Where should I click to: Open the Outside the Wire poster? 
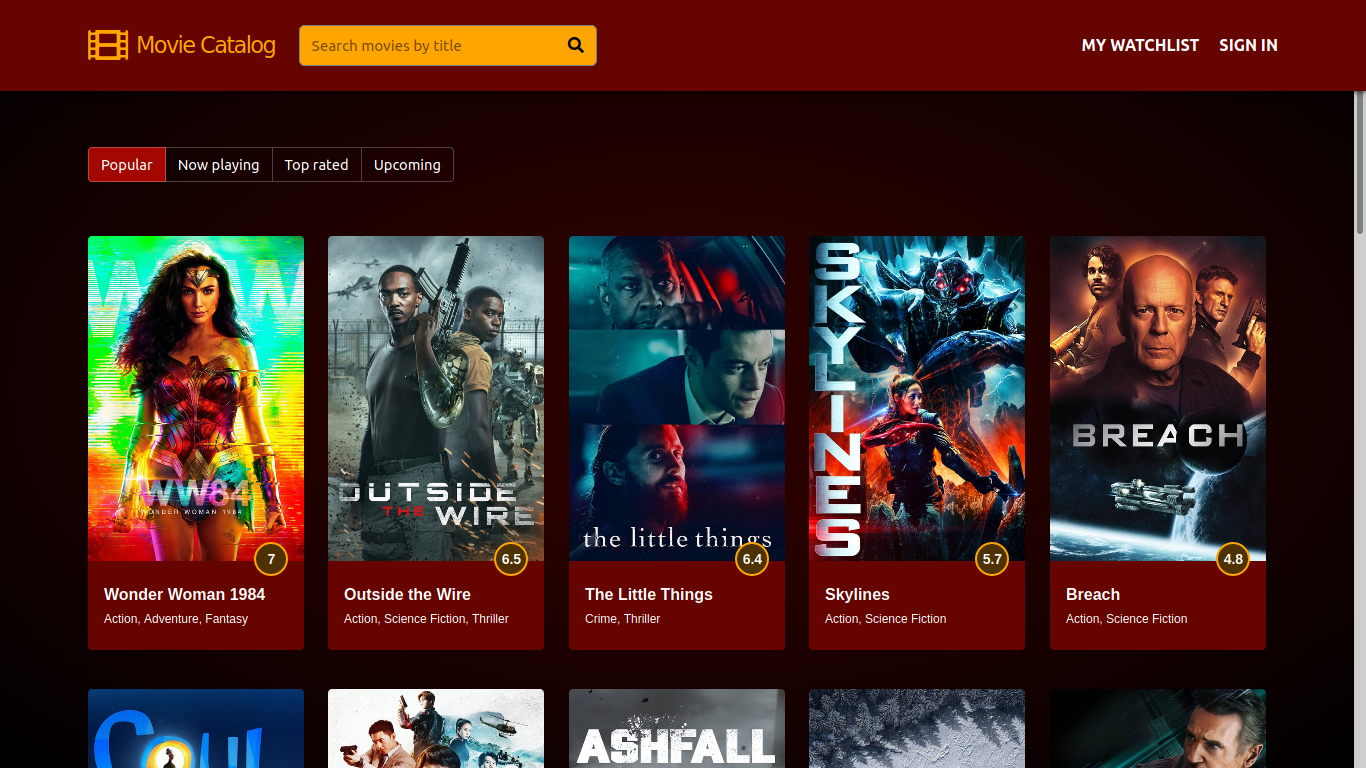point(436,398)
